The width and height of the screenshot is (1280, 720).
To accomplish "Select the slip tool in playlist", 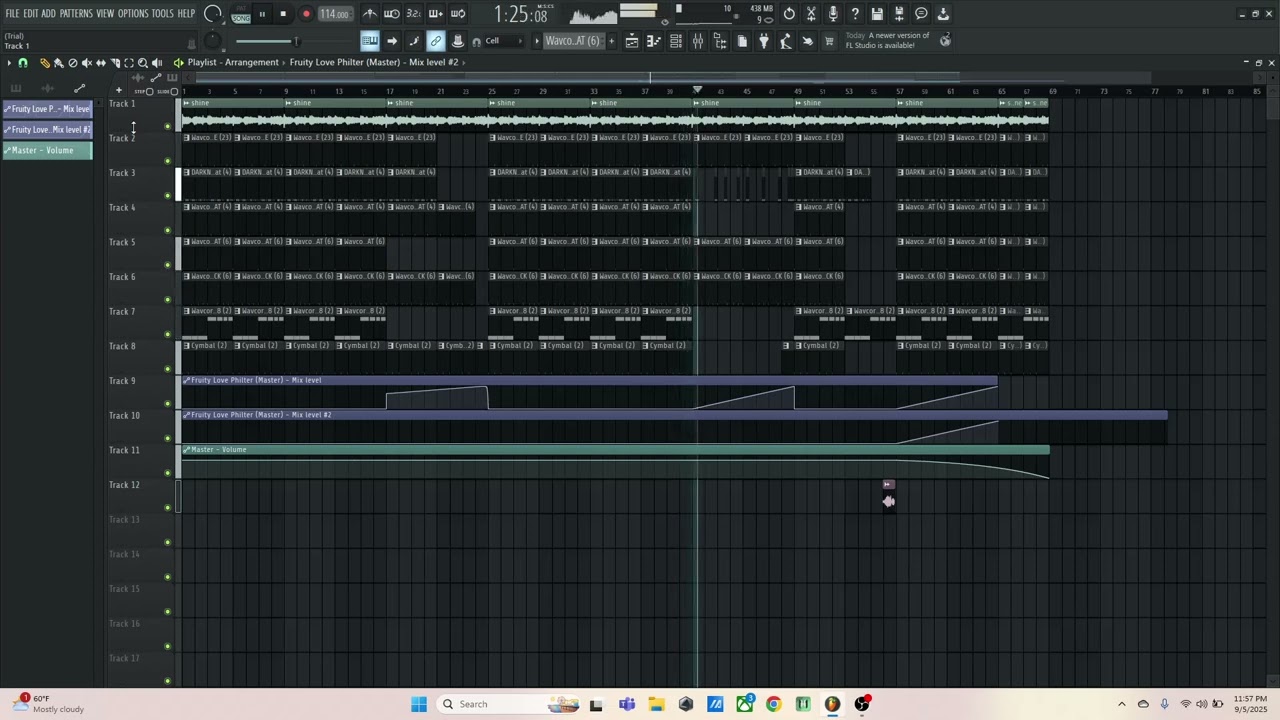I will 101,63.
